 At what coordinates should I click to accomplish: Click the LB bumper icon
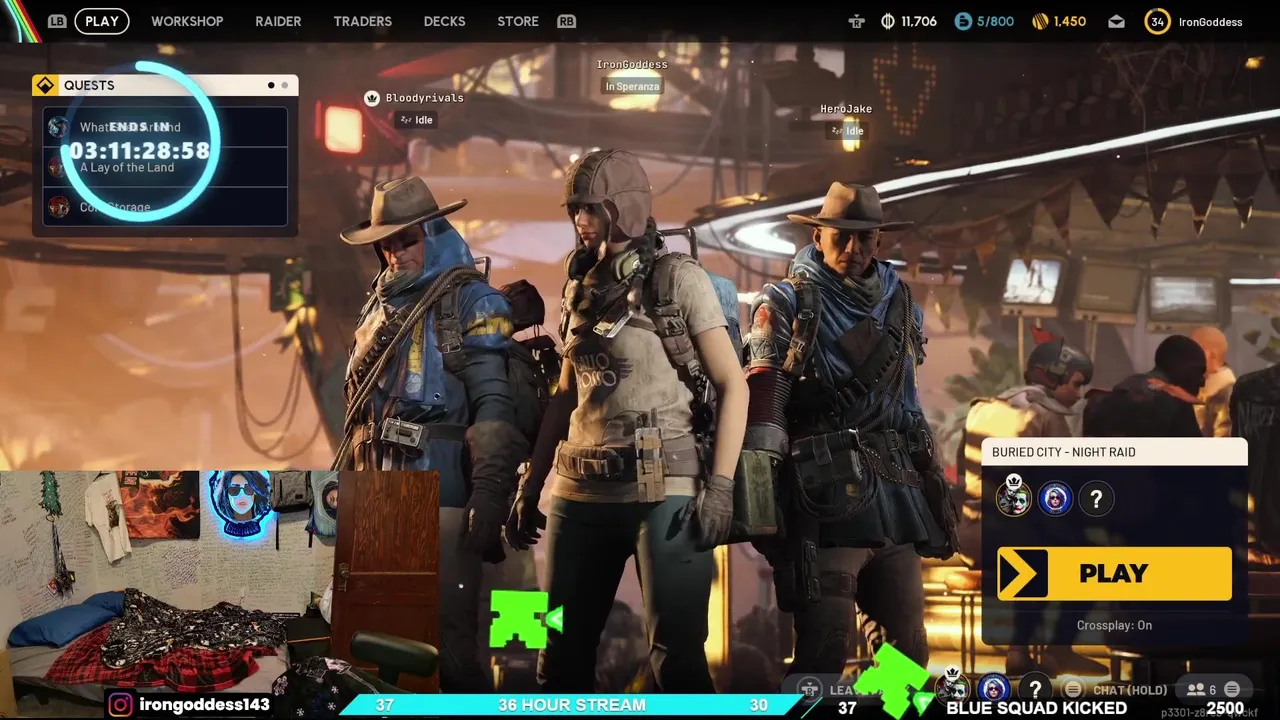click(x=57, y=21)
